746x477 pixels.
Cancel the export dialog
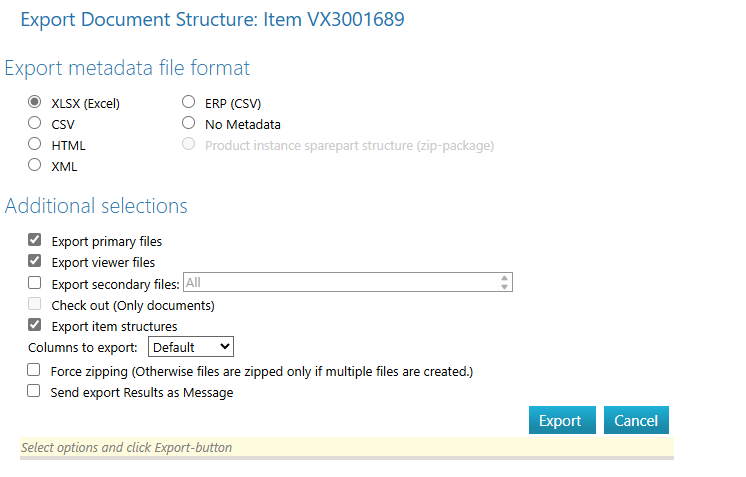pos(636,420)
